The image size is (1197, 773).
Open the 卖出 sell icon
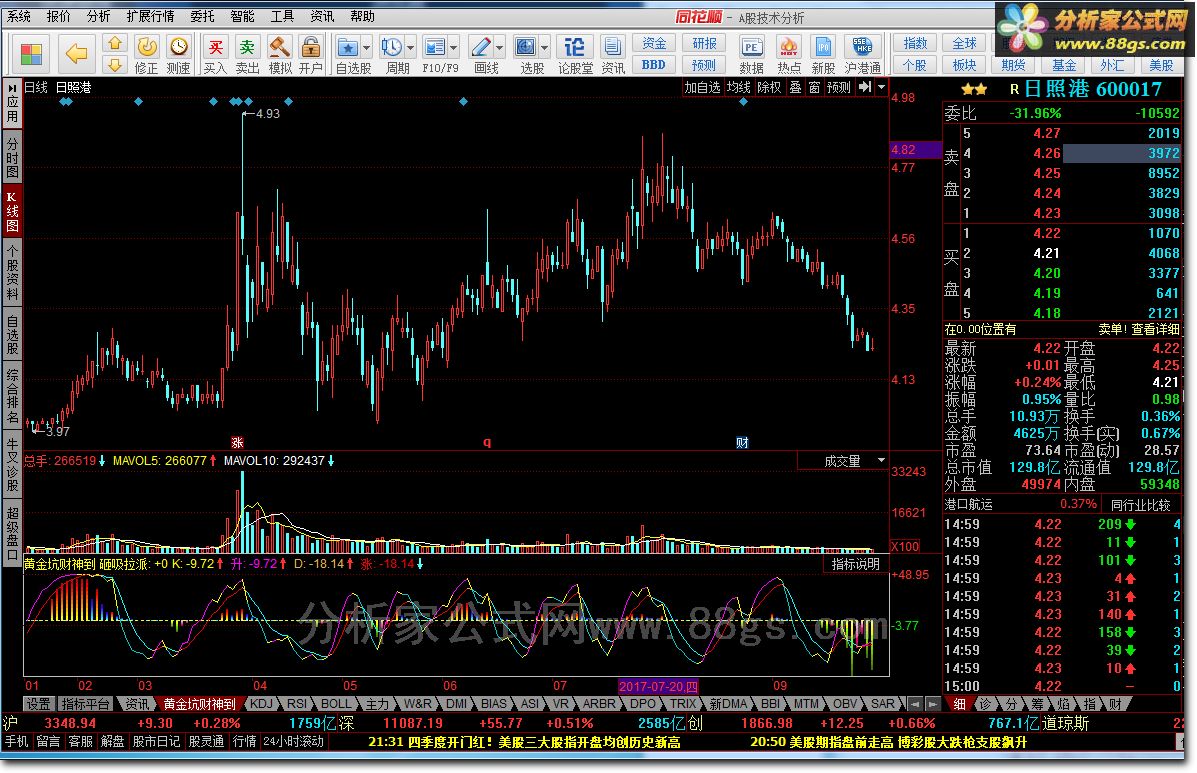[x=247, y=47]
